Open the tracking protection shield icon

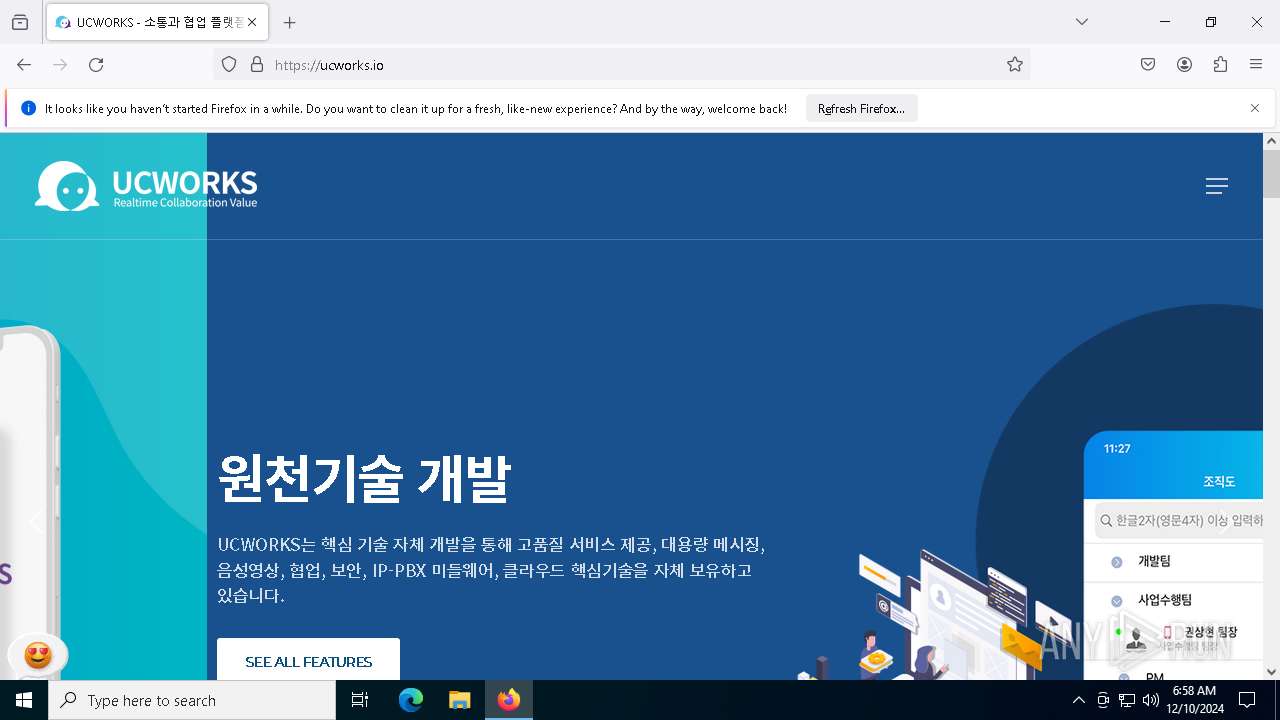coord(229,65)
